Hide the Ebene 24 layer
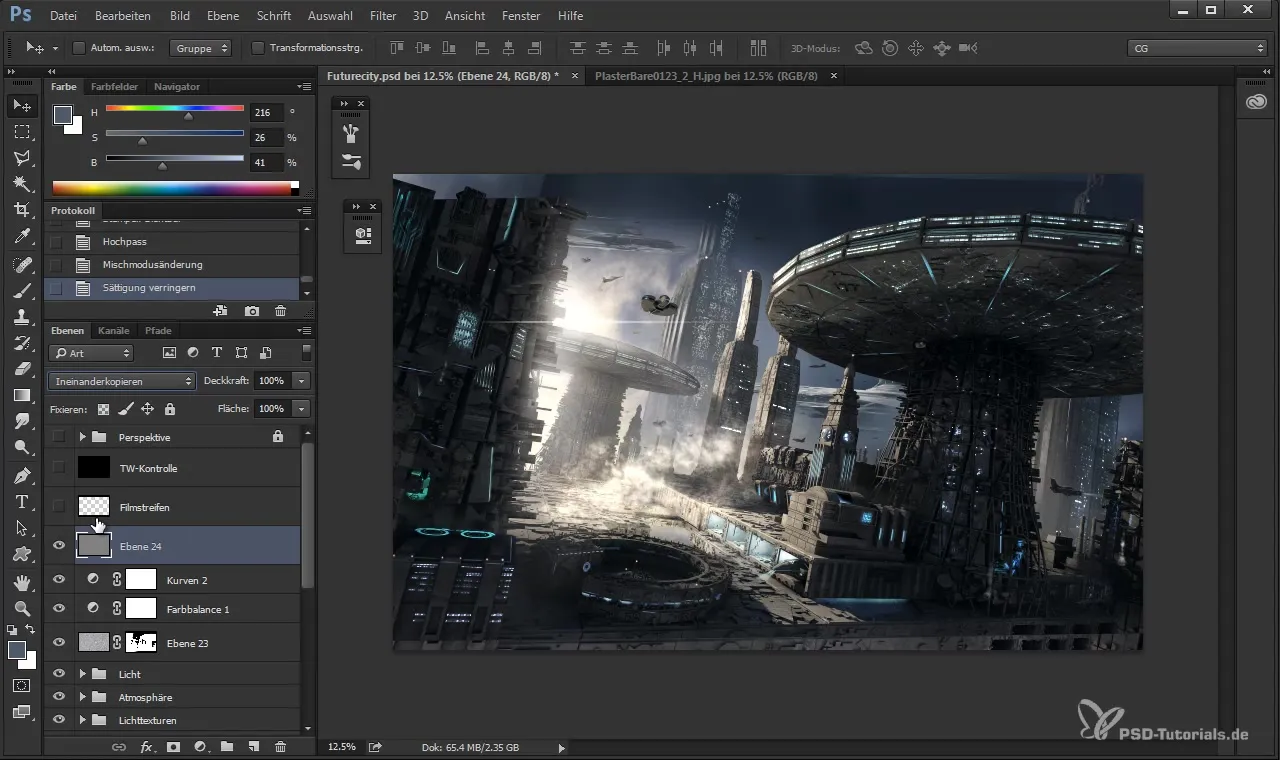The height and width of the screenshot is (760, 1280). coord(58,546)
